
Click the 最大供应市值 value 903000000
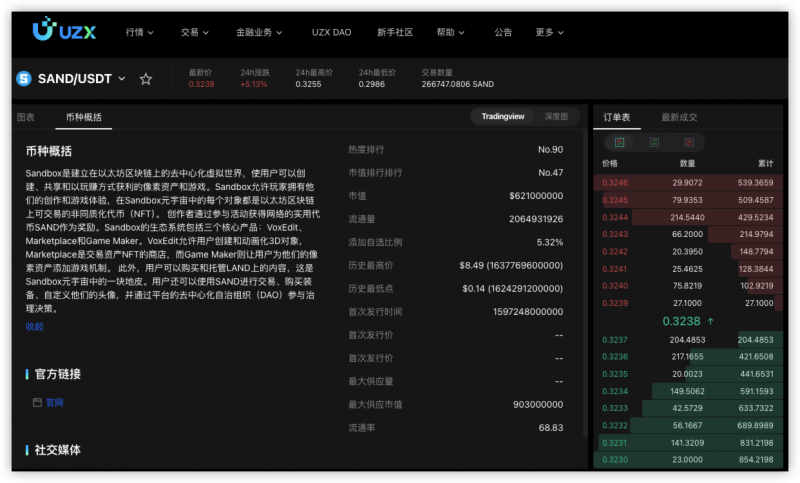coord(538,404)
